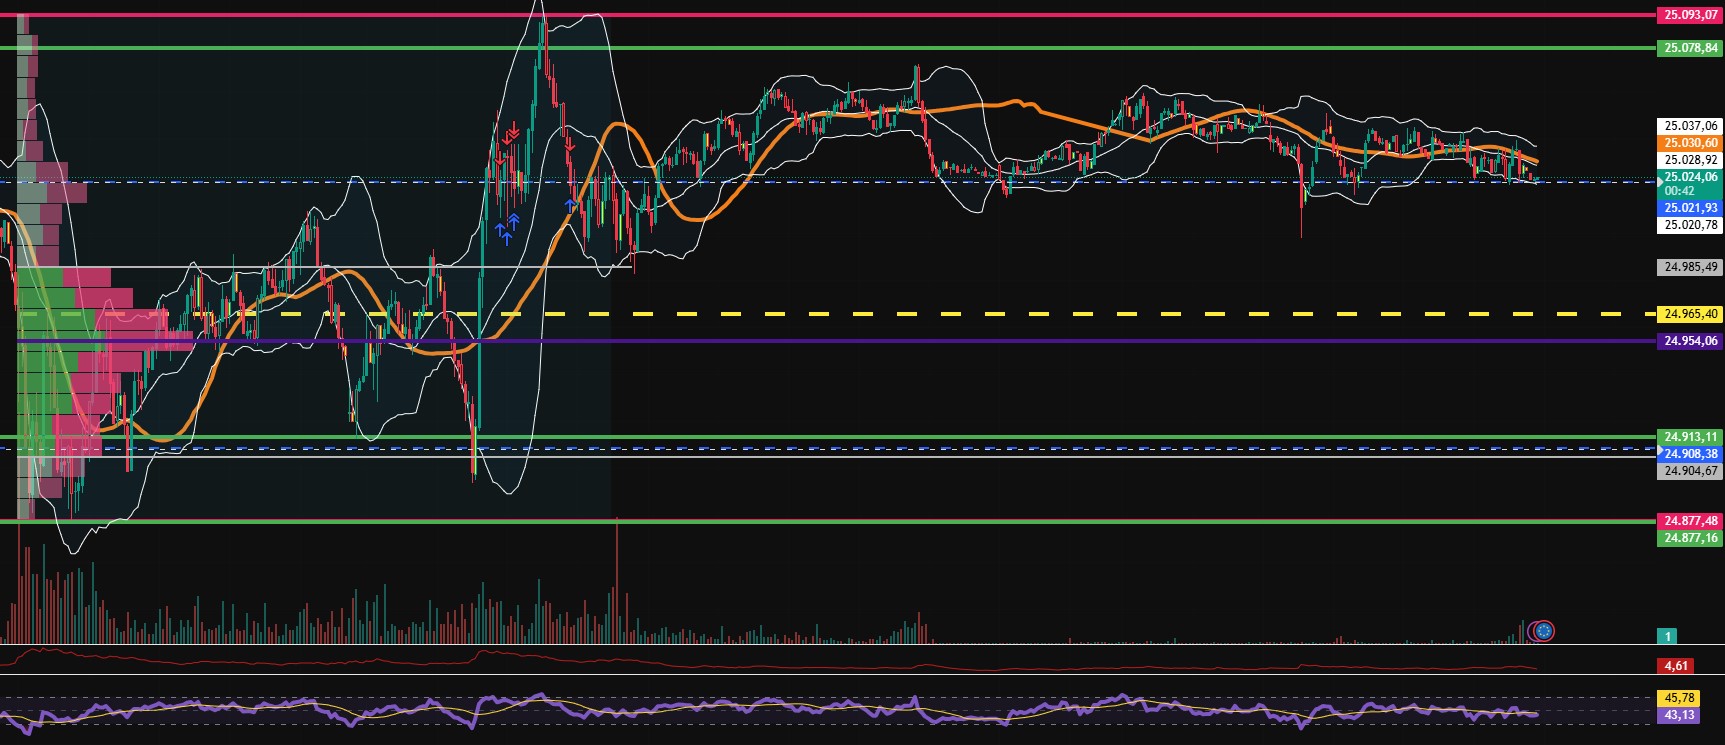
Task: Click the purple 24.954,06 price label
Action: click(1690, 341)
